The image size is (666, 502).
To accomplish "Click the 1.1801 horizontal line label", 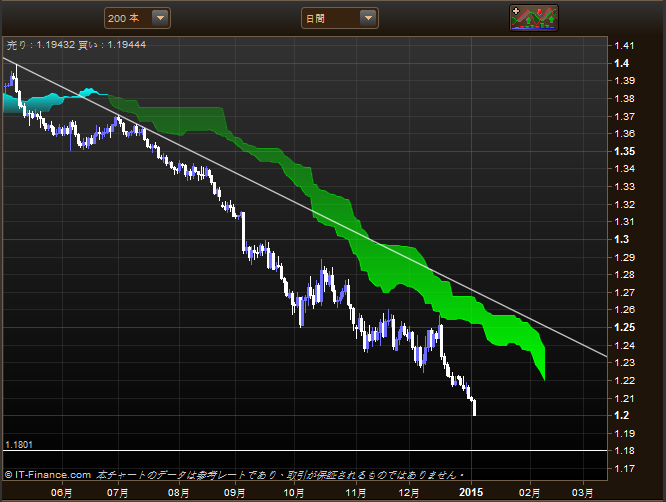I will [x=19, y=445].
